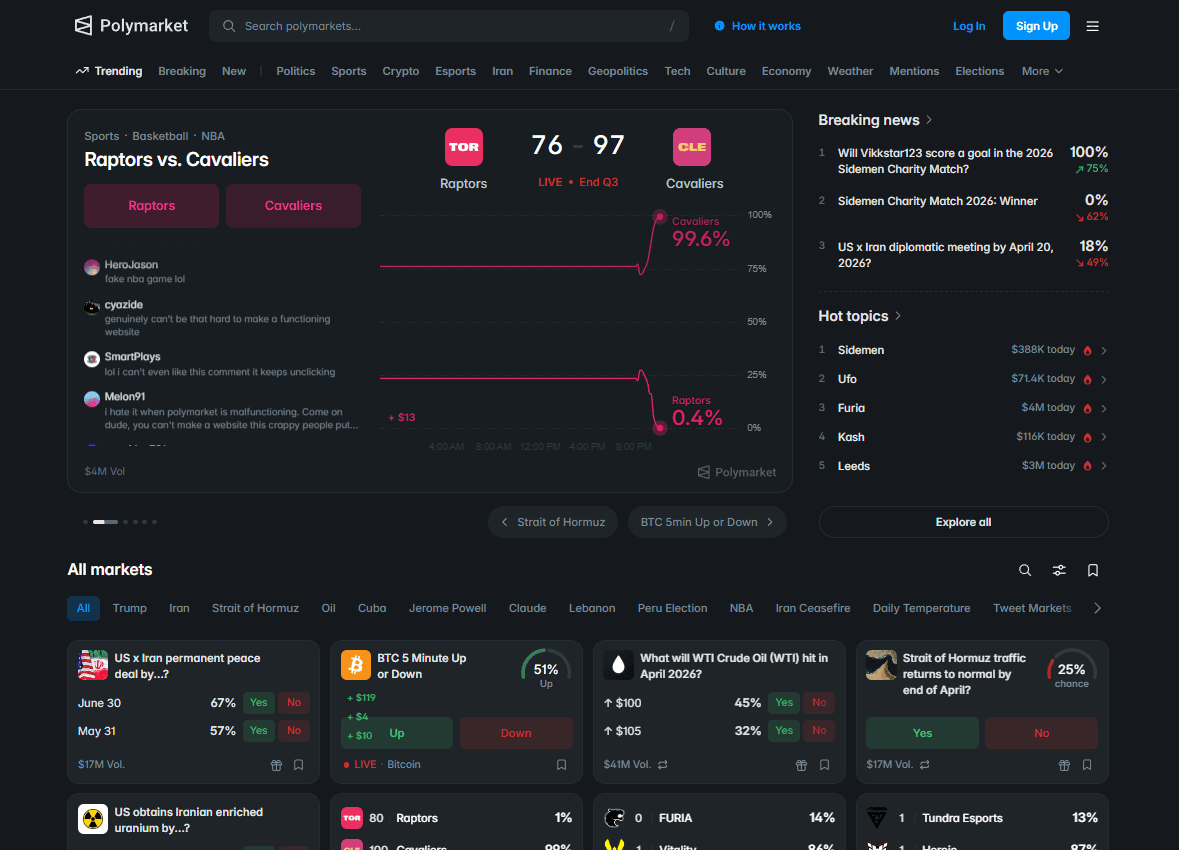
Task: Click the Bitcoin icon on the BTC card
Action: coord(356,665)
